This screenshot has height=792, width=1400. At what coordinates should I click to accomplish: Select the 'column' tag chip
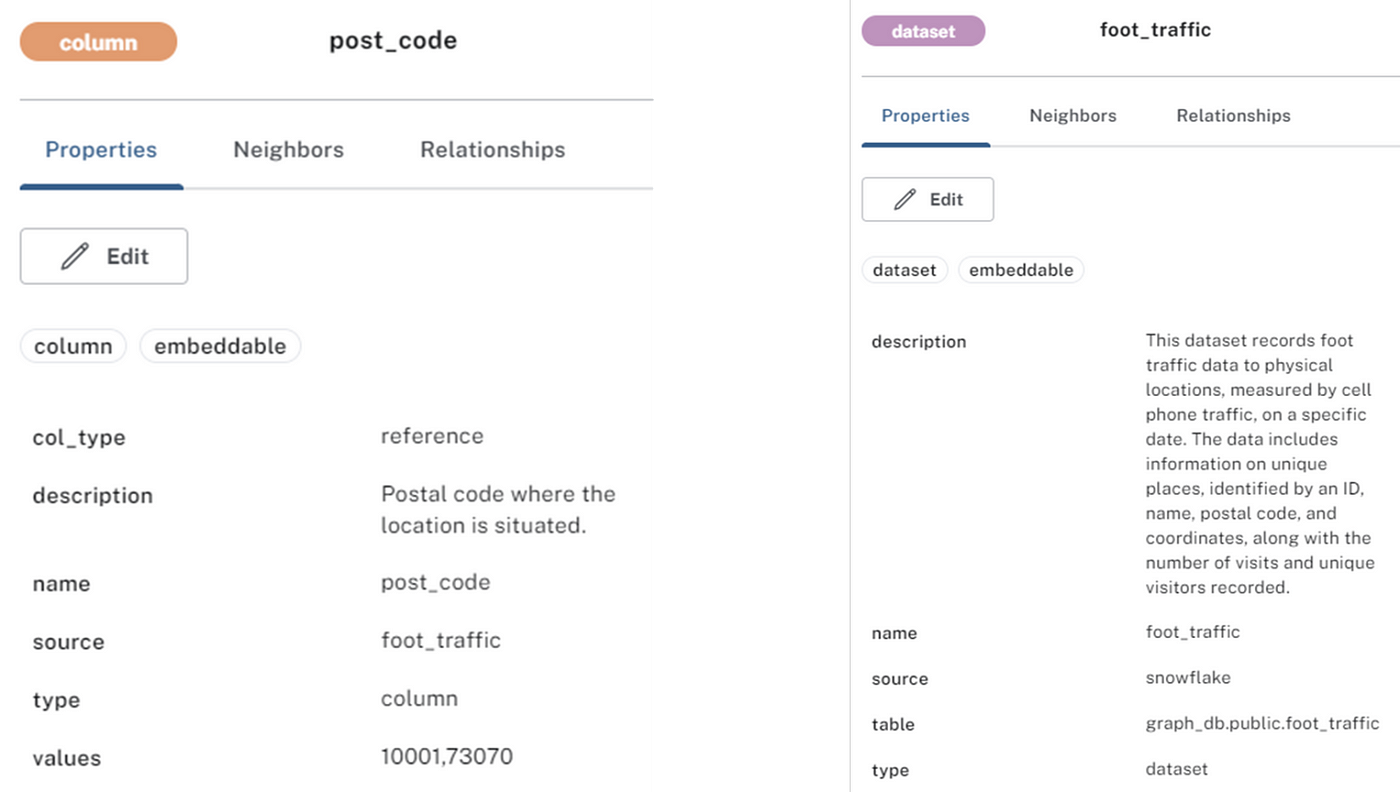(x=73, y=346)
